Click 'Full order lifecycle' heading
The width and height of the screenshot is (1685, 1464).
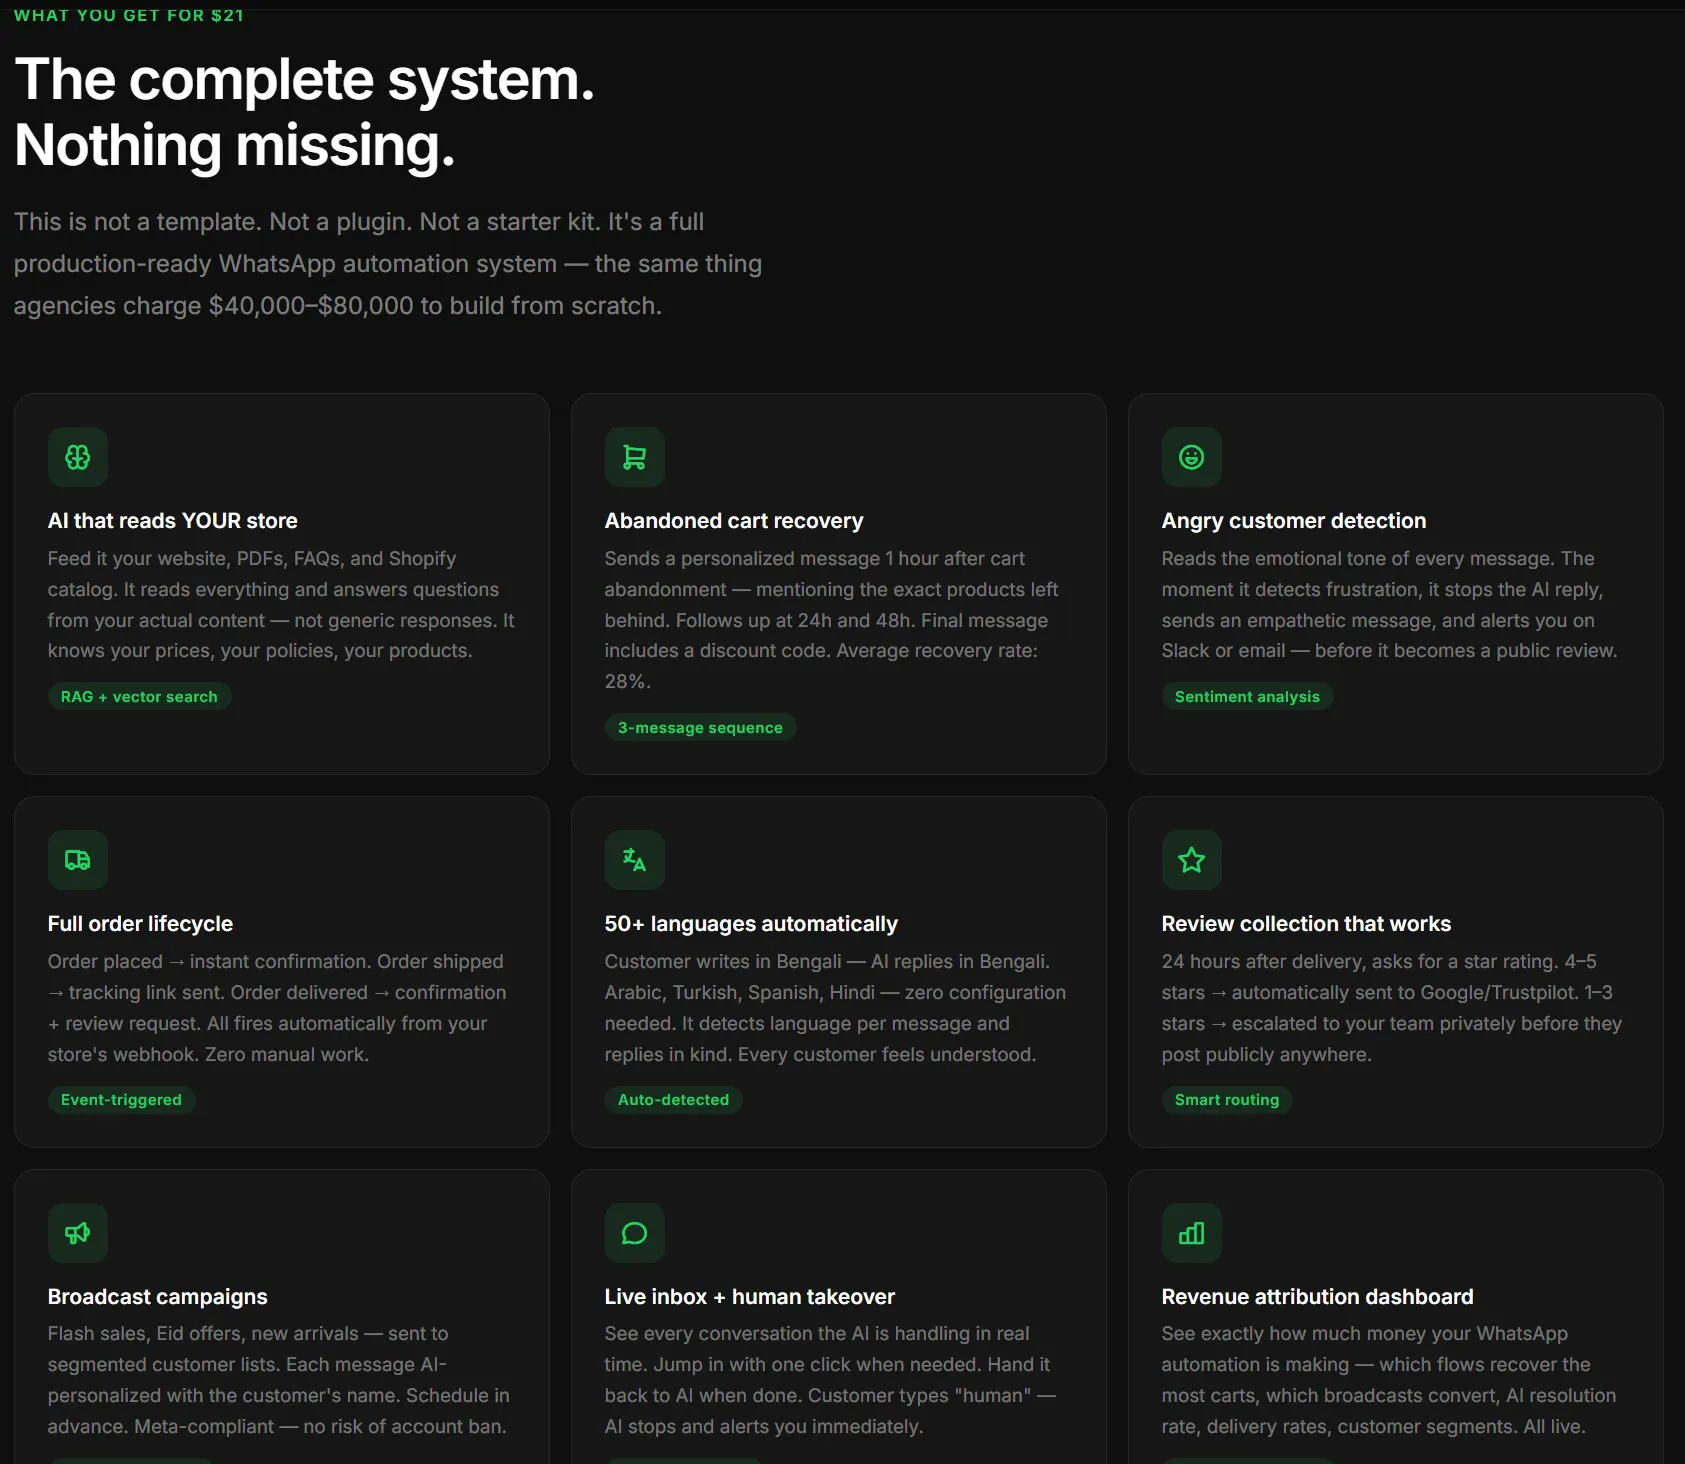coord(140,924)
